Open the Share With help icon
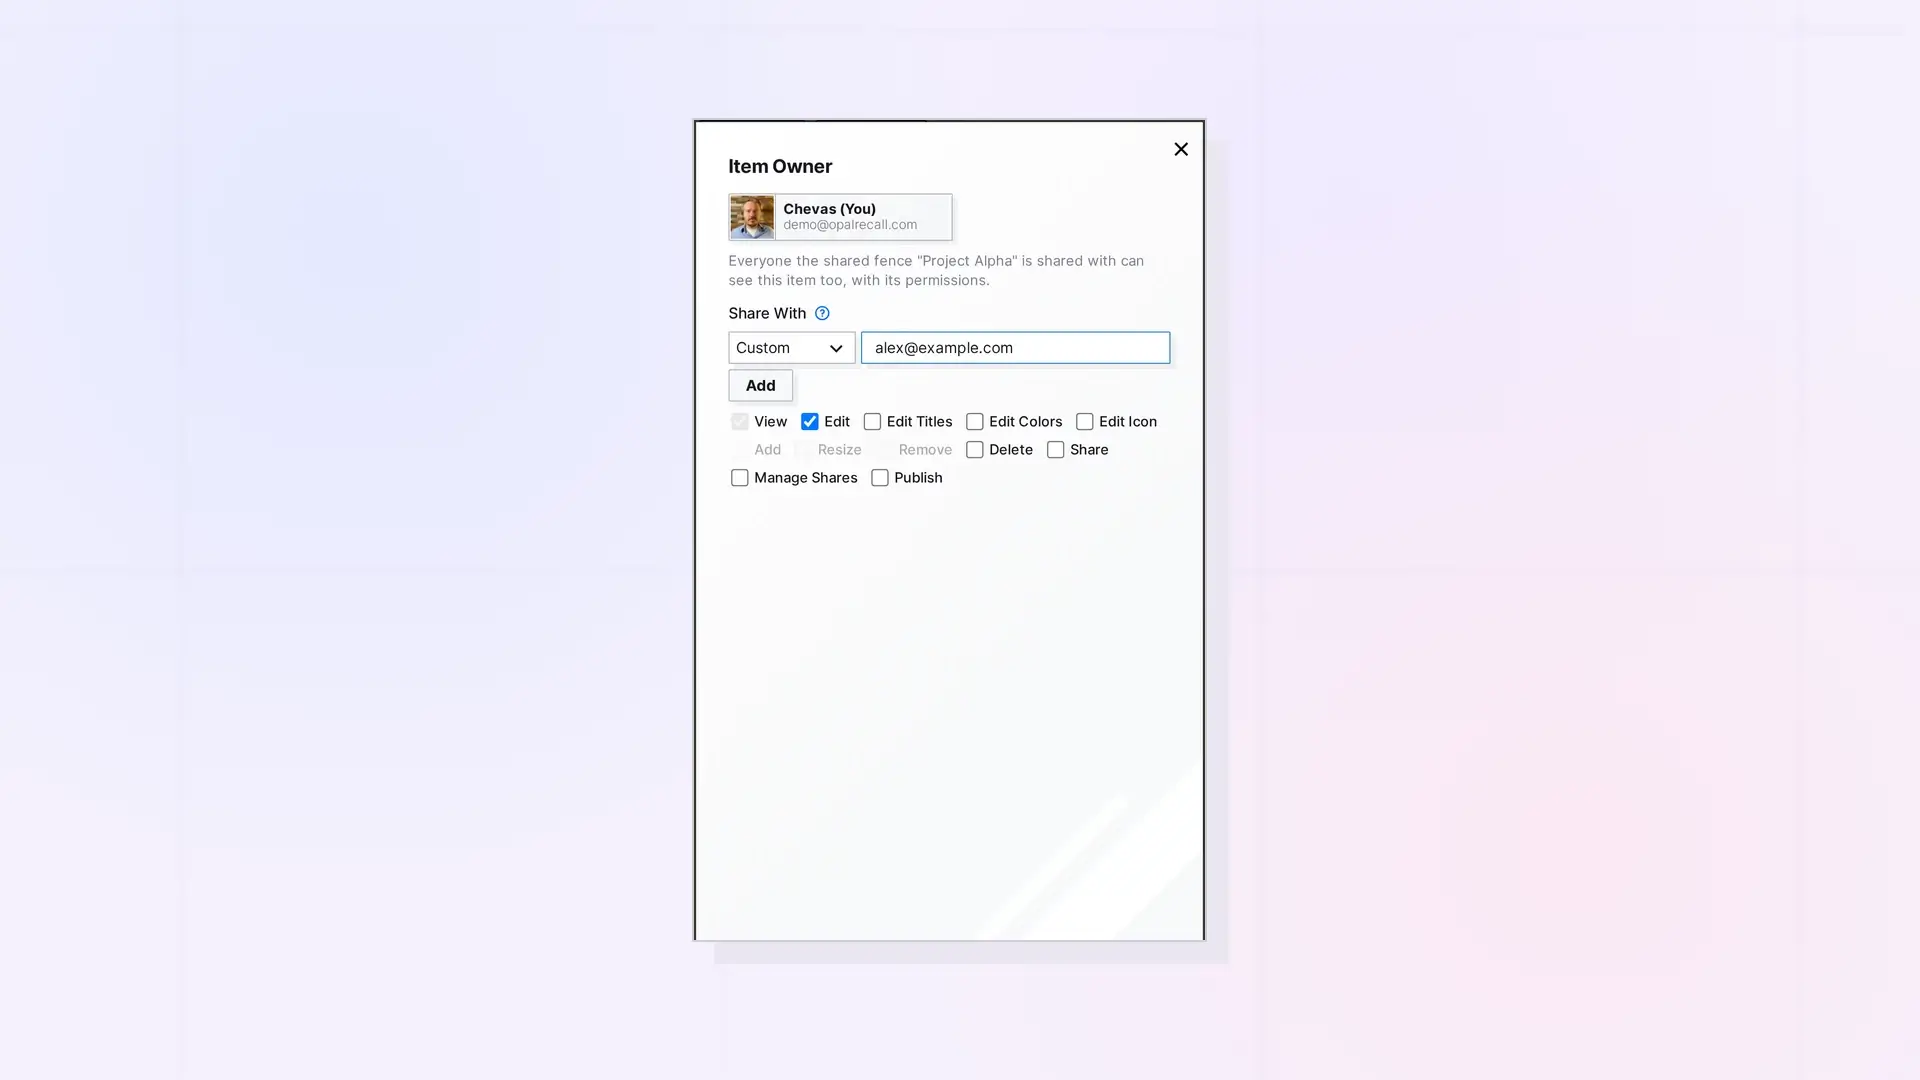This screenshot has height=1080, width=1920. [822, 313]
